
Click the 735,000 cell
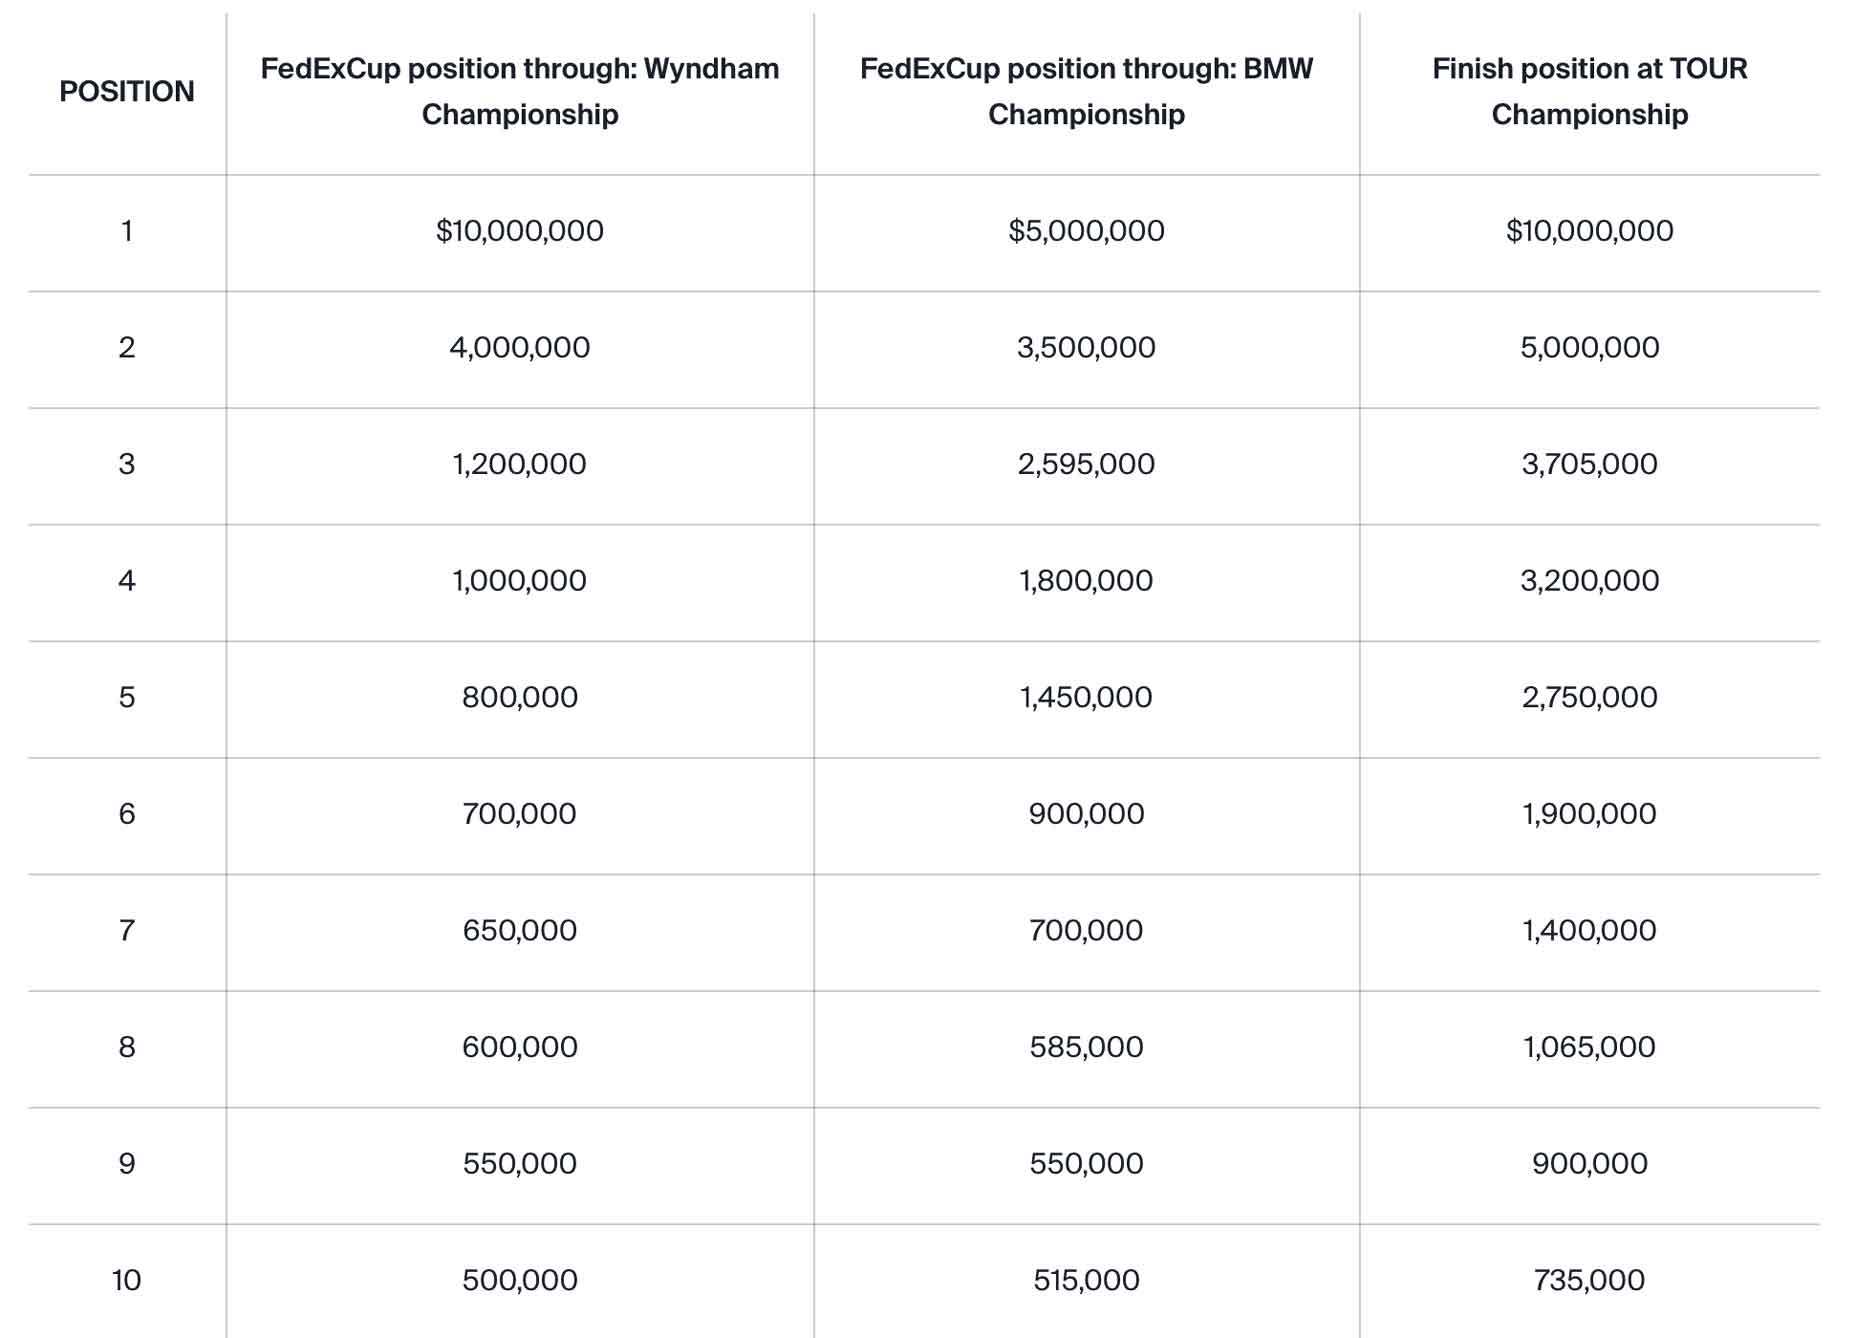(1589, 1280)
